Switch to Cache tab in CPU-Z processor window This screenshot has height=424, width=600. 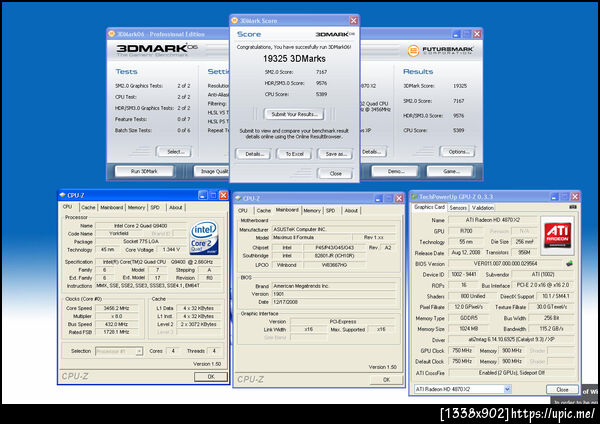pos(88,207)
